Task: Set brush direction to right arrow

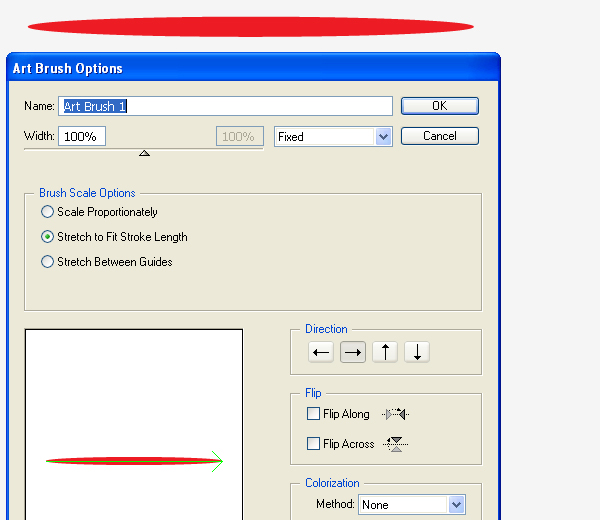Action: coord(353,352)
